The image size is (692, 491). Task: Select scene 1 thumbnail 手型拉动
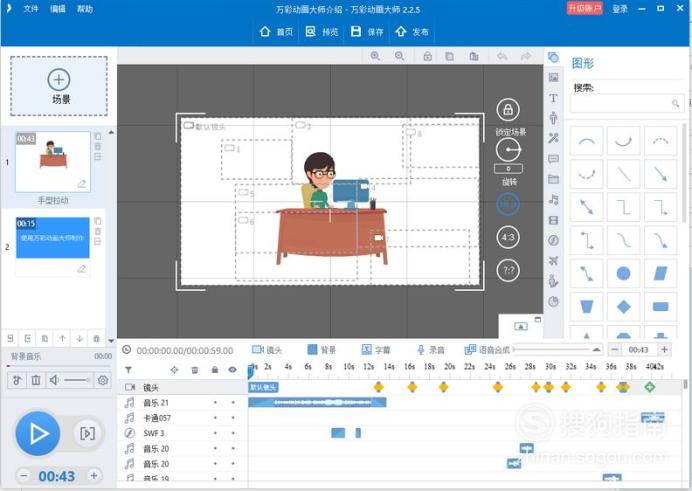[53, 162]
